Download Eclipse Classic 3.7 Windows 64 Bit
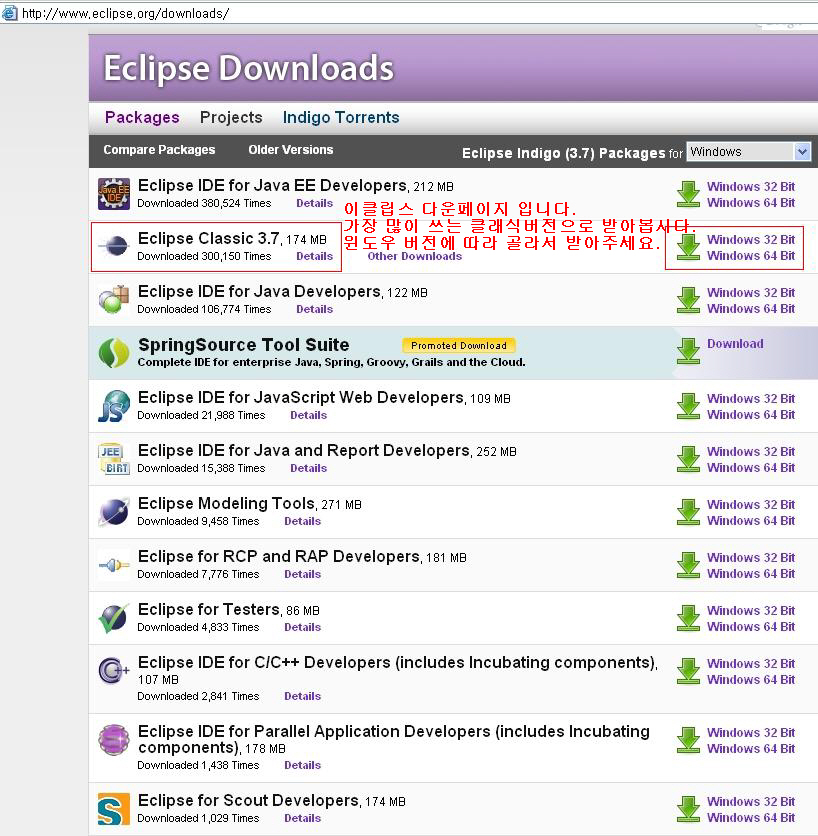 click(x=751, y=255)
